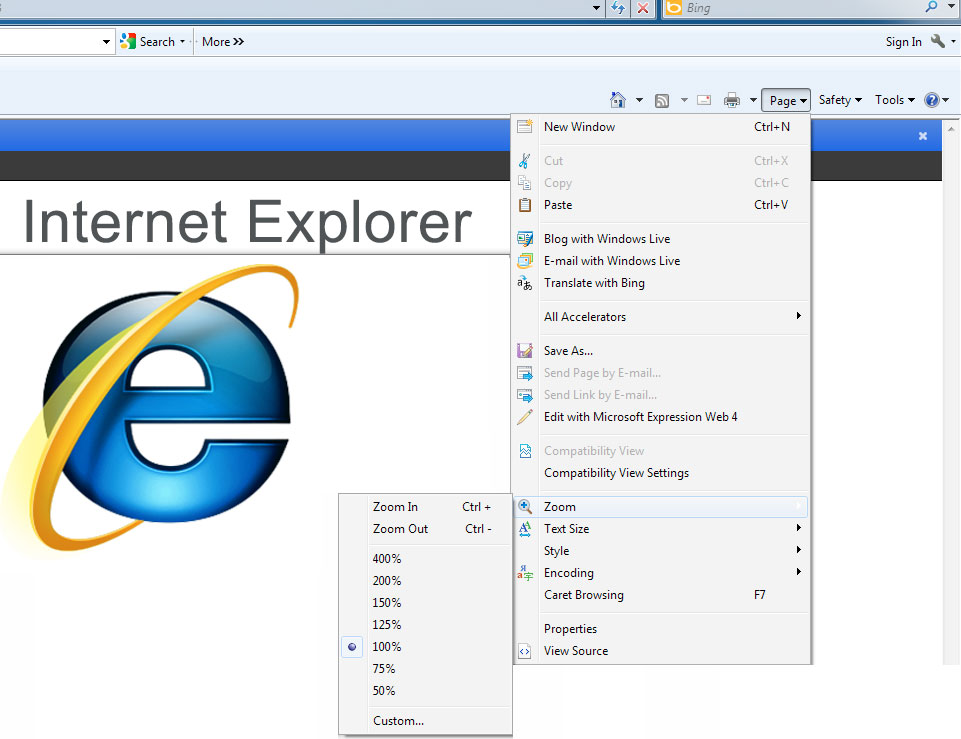Open the Tools menu
This screenshot has width=961, height=739.
pyautogui.click(x=895, y=100)
